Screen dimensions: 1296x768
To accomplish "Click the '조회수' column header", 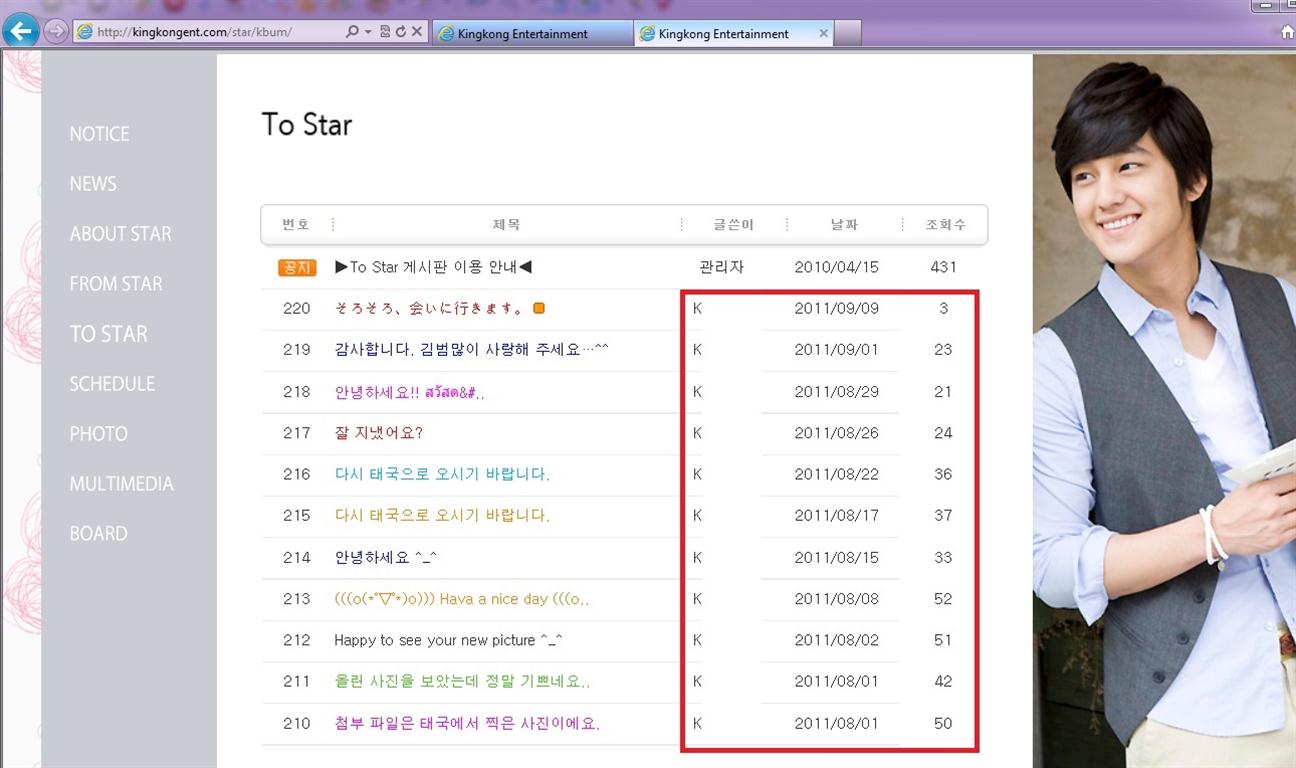I will tap(945, 225).
